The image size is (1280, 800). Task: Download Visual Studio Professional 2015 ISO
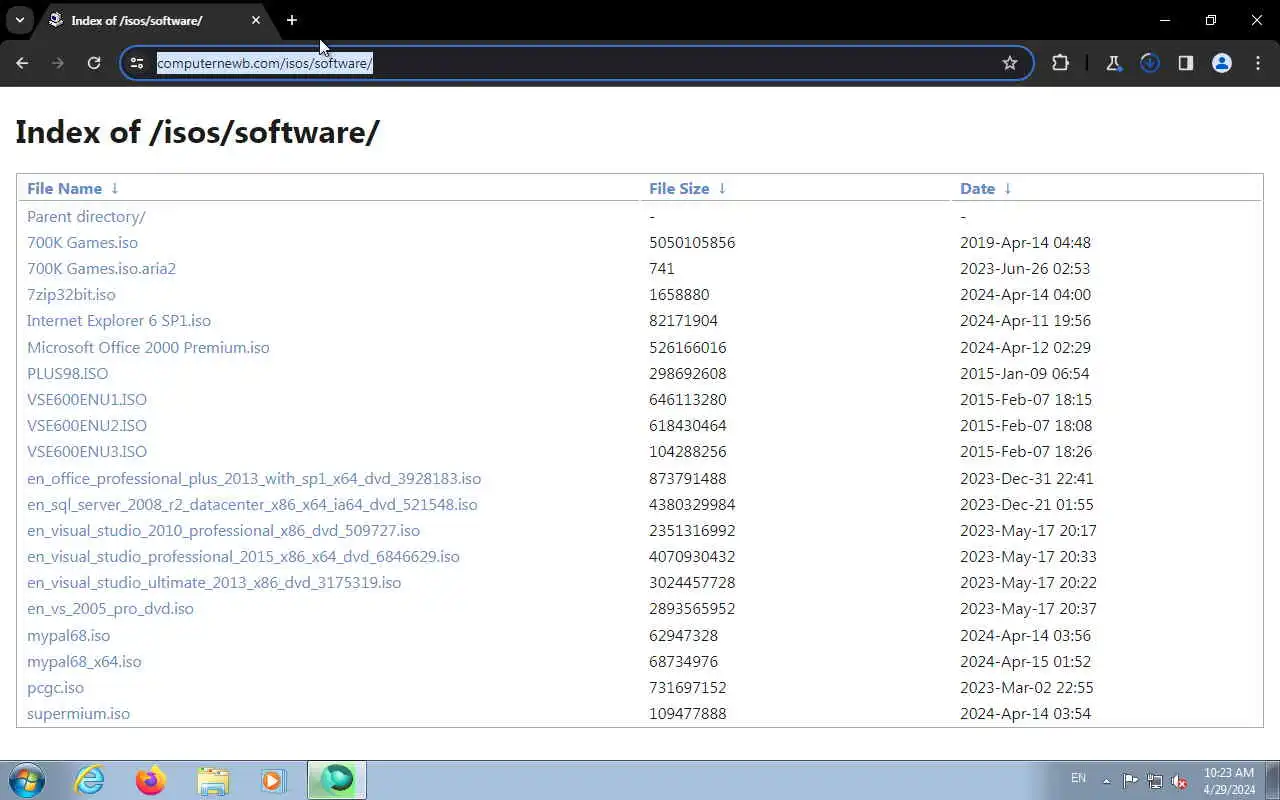[x=243, y=556]
